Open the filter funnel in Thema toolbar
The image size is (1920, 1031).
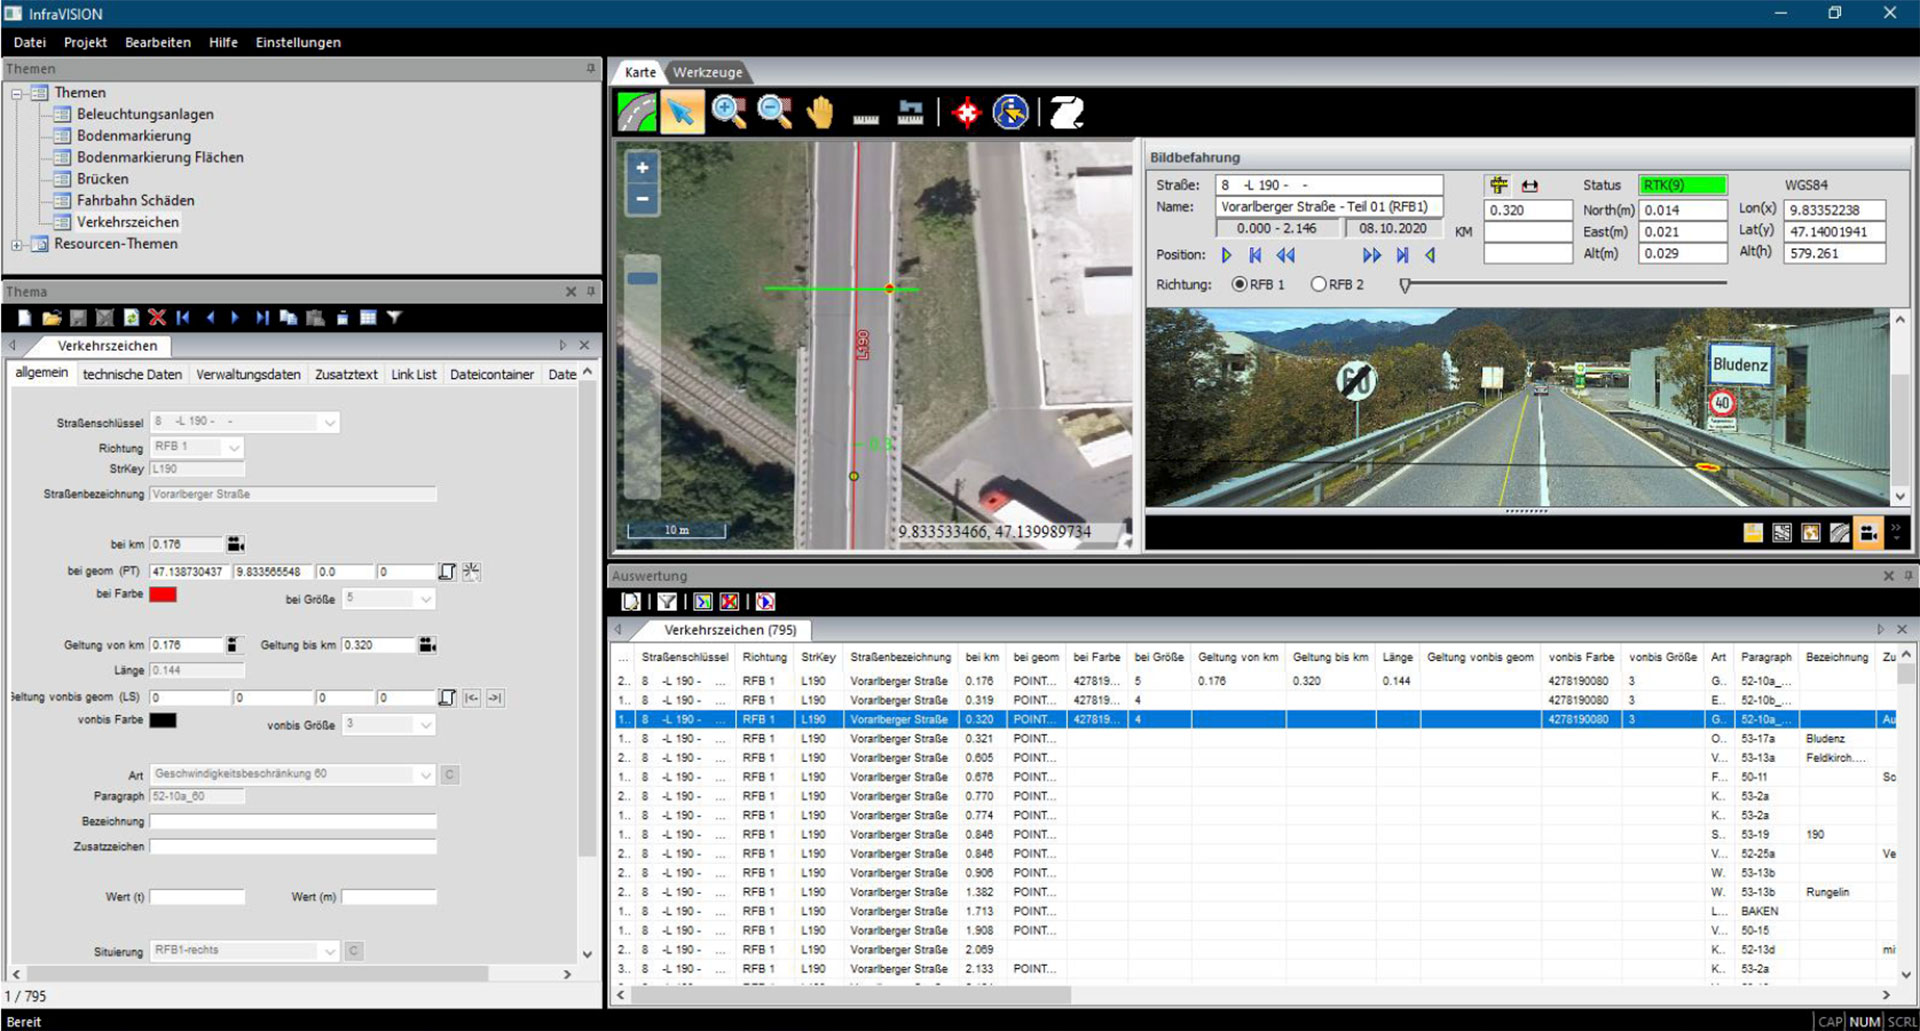395,318
